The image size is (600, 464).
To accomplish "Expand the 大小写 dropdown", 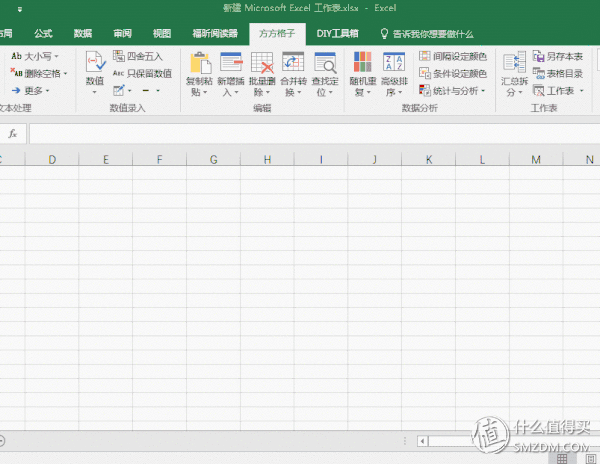I will pyautogui.click(x=35, y=56).
